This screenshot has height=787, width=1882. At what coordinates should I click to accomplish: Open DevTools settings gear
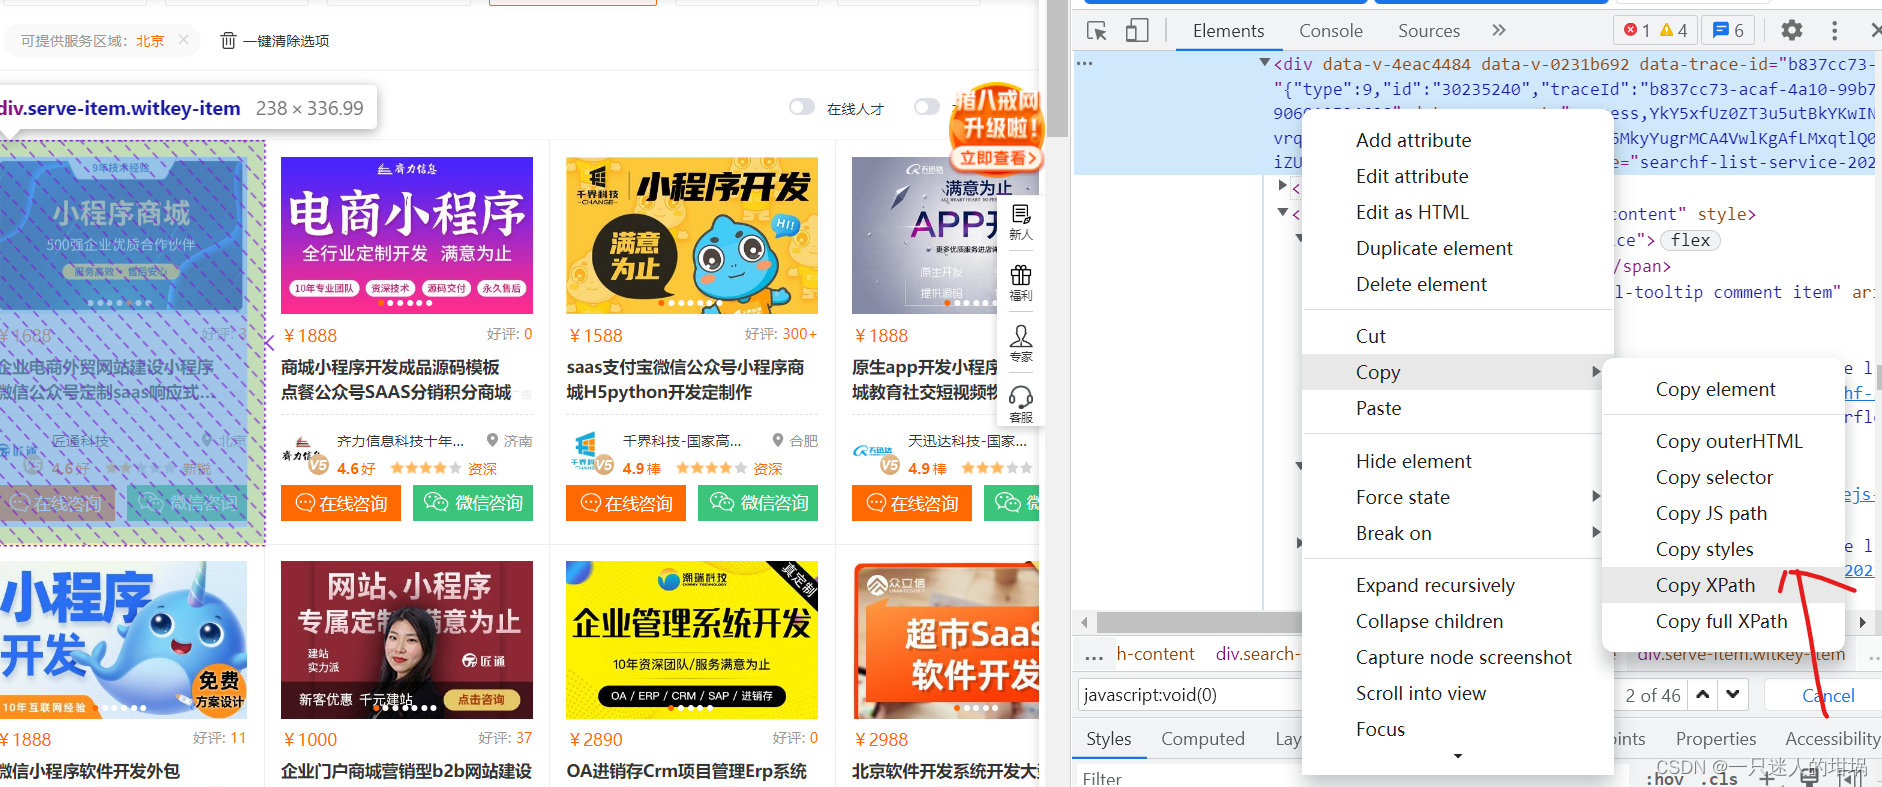click(1792, 30)
